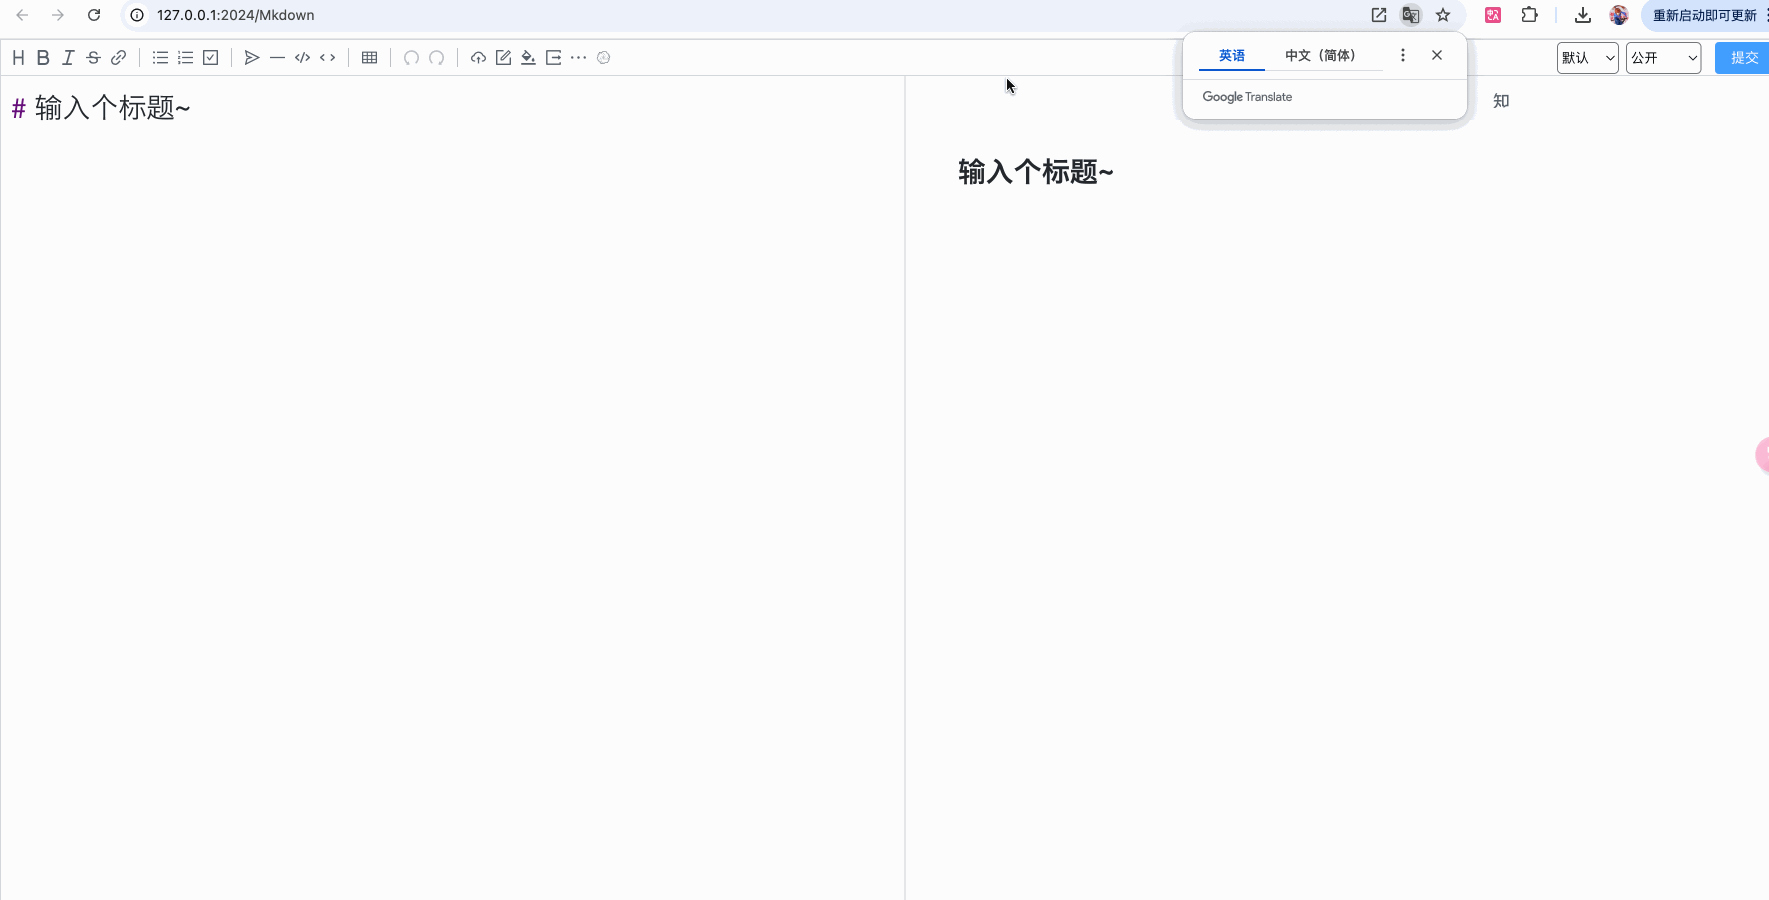Click the export arrow-box icon

[x=553, y=58]
